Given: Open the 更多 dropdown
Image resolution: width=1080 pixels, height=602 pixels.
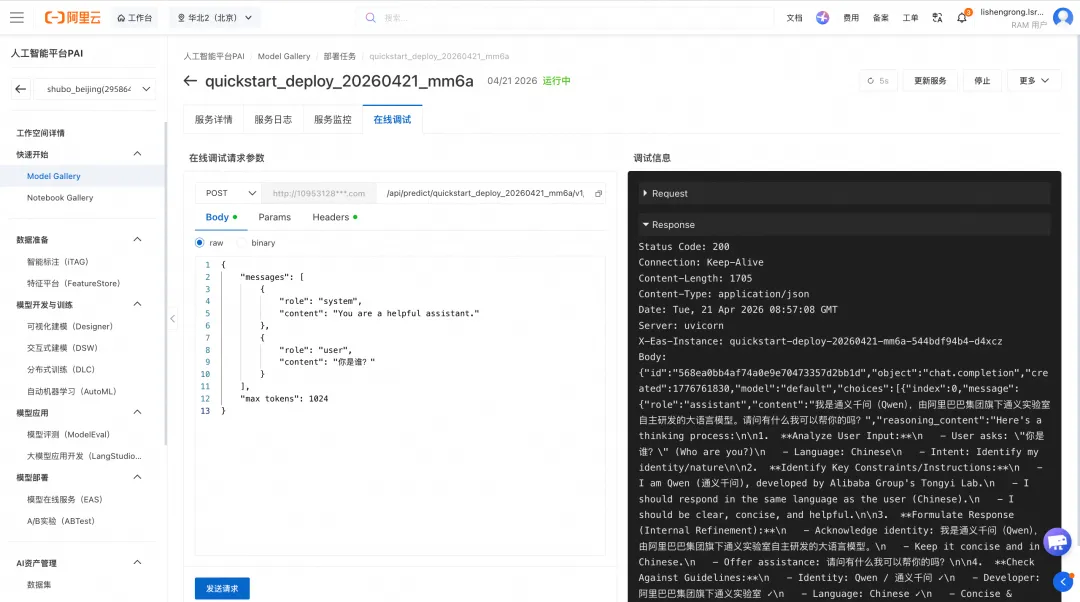Looking at the screenshot, I should click(1034, 81).
